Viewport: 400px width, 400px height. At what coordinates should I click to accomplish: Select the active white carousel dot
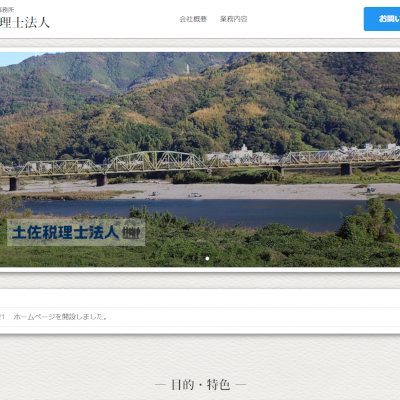coord(207,258)
